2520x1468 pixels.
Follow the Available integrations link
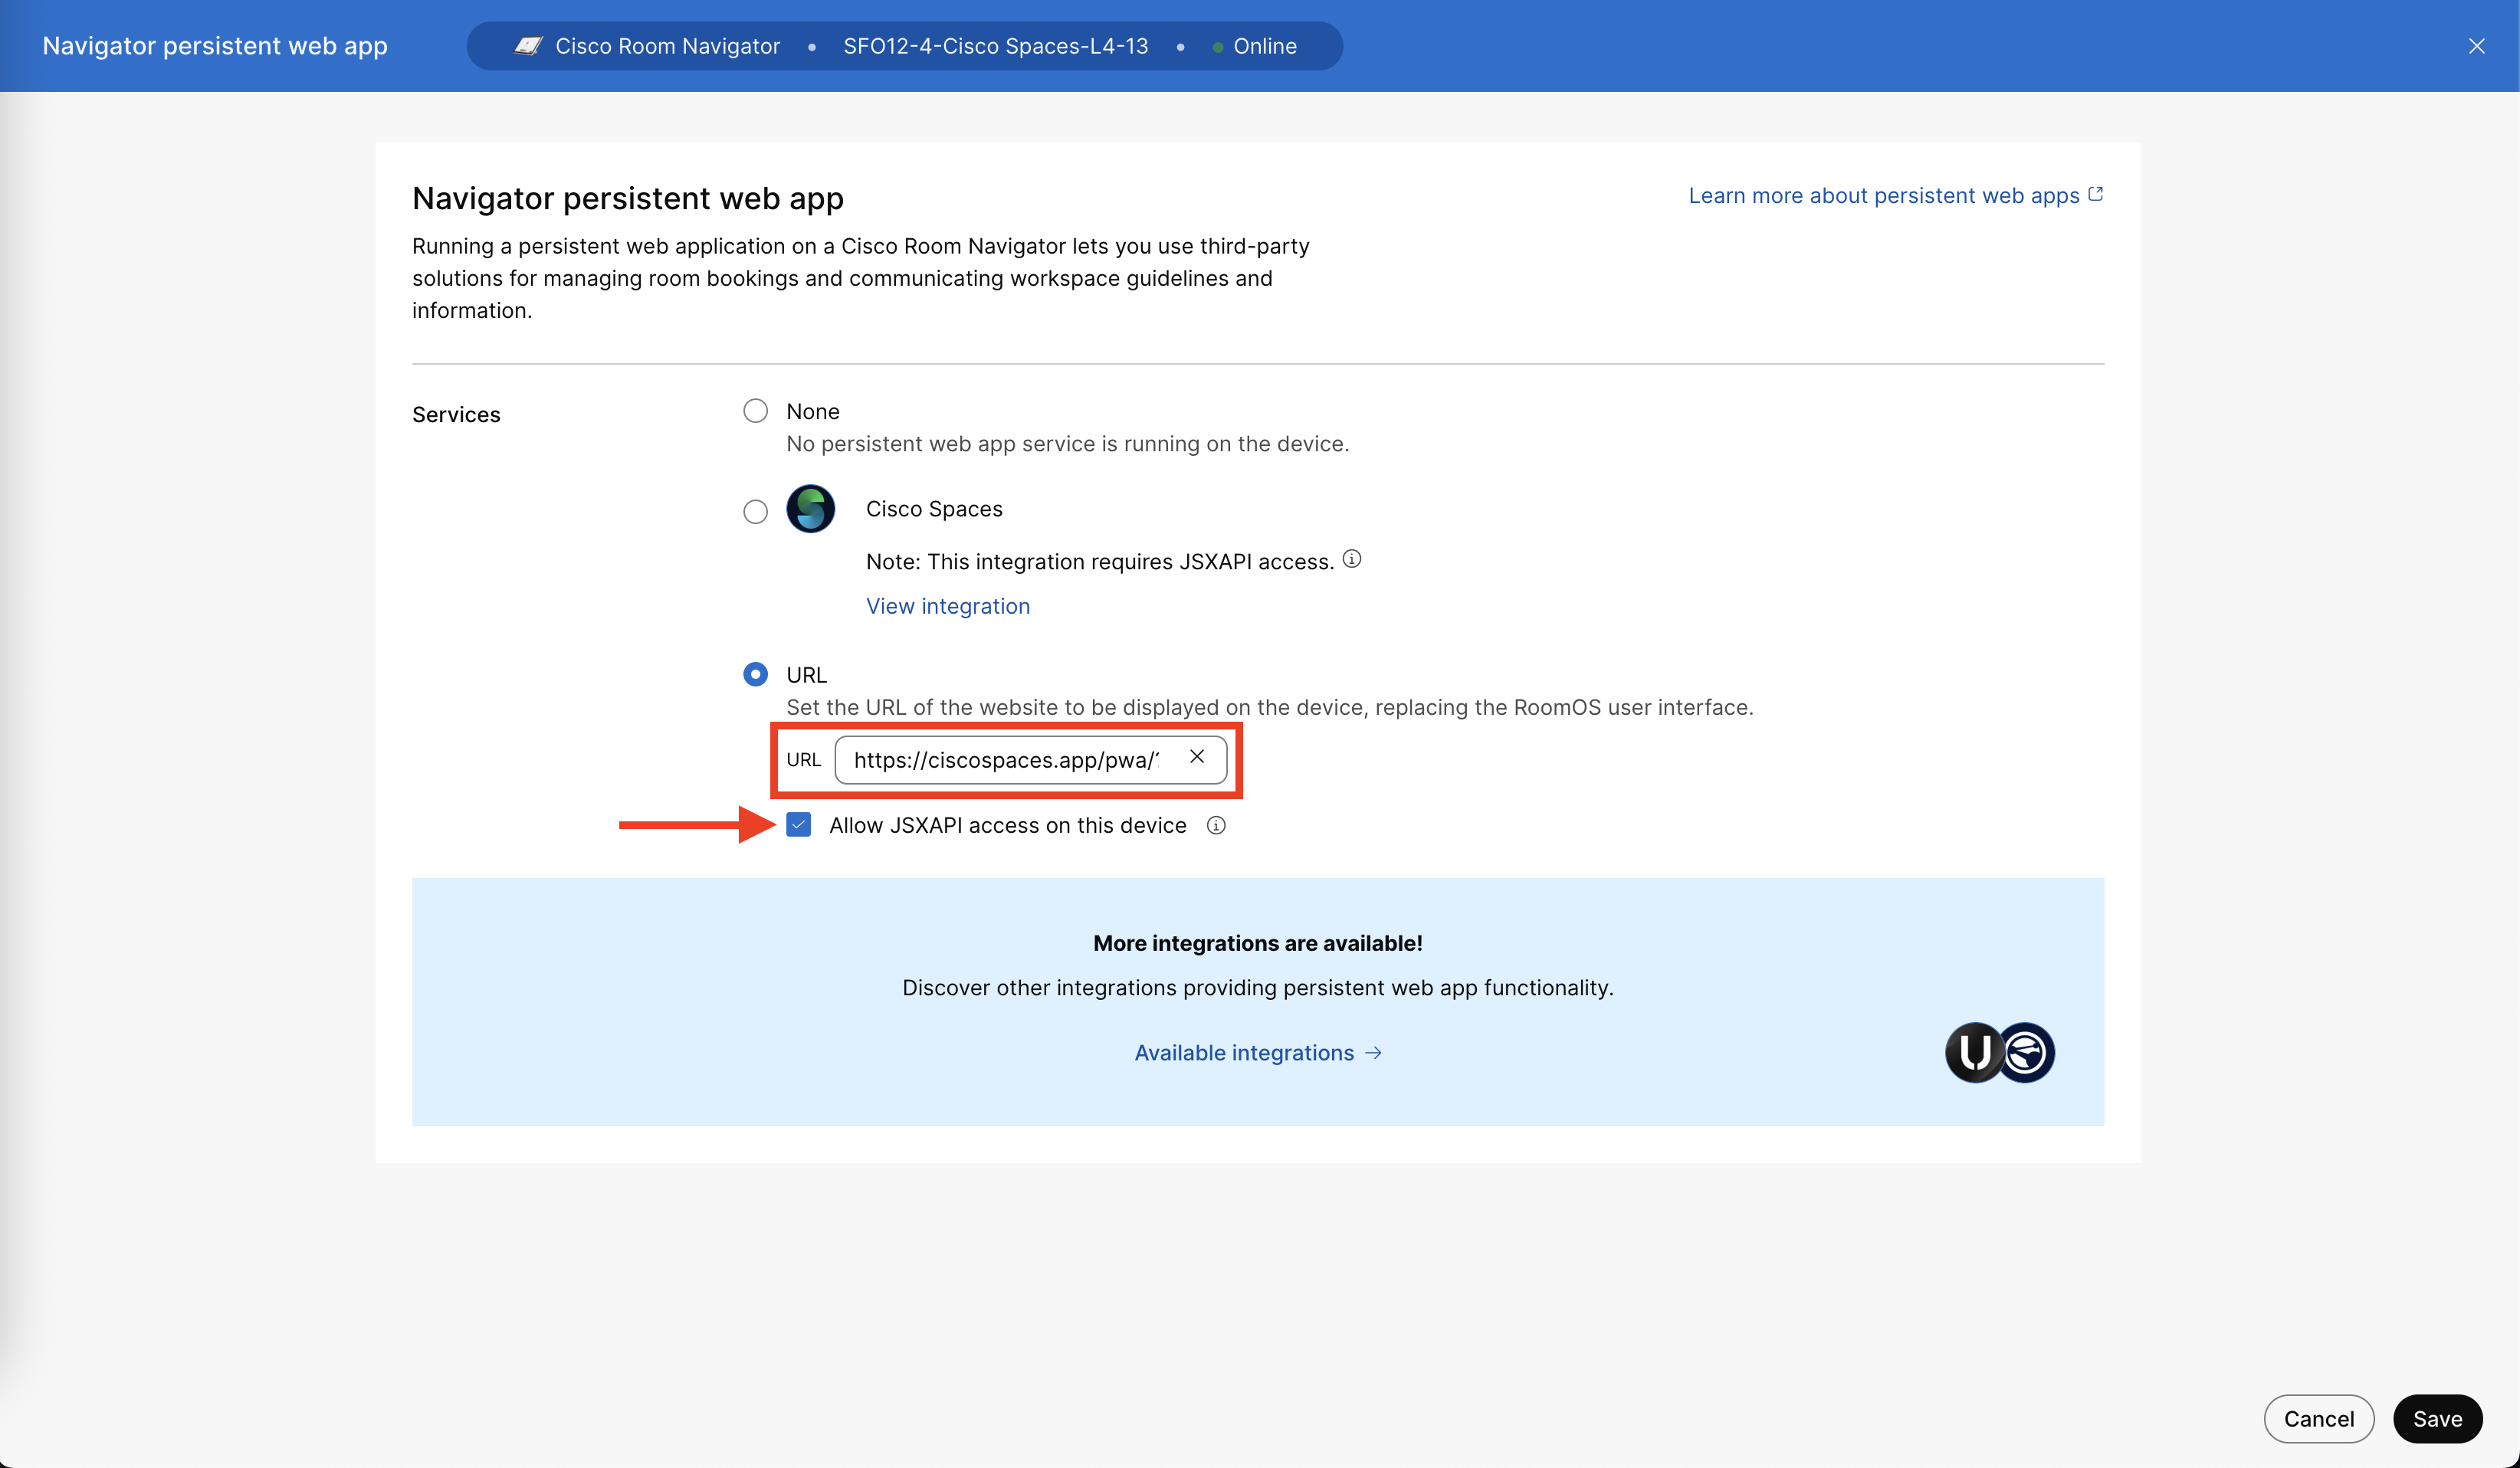click(1246, 1052)
